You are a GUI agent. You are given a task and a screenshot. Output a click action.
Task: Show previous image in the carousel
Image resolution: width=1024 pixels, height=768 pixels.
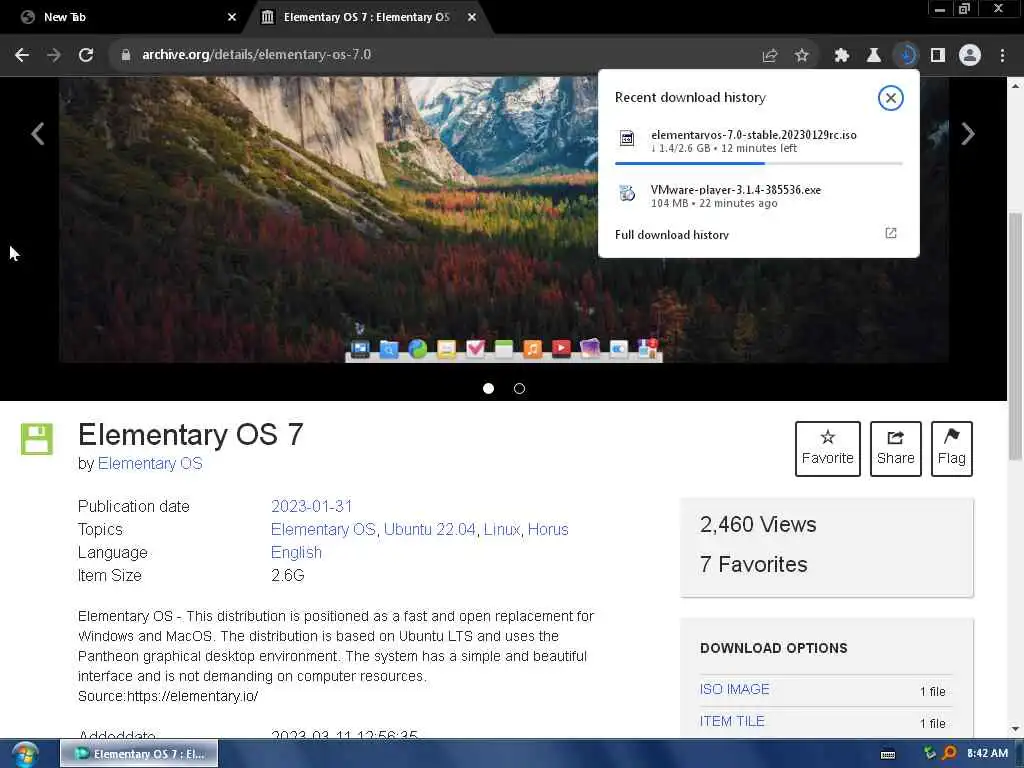tap(38, 134)
